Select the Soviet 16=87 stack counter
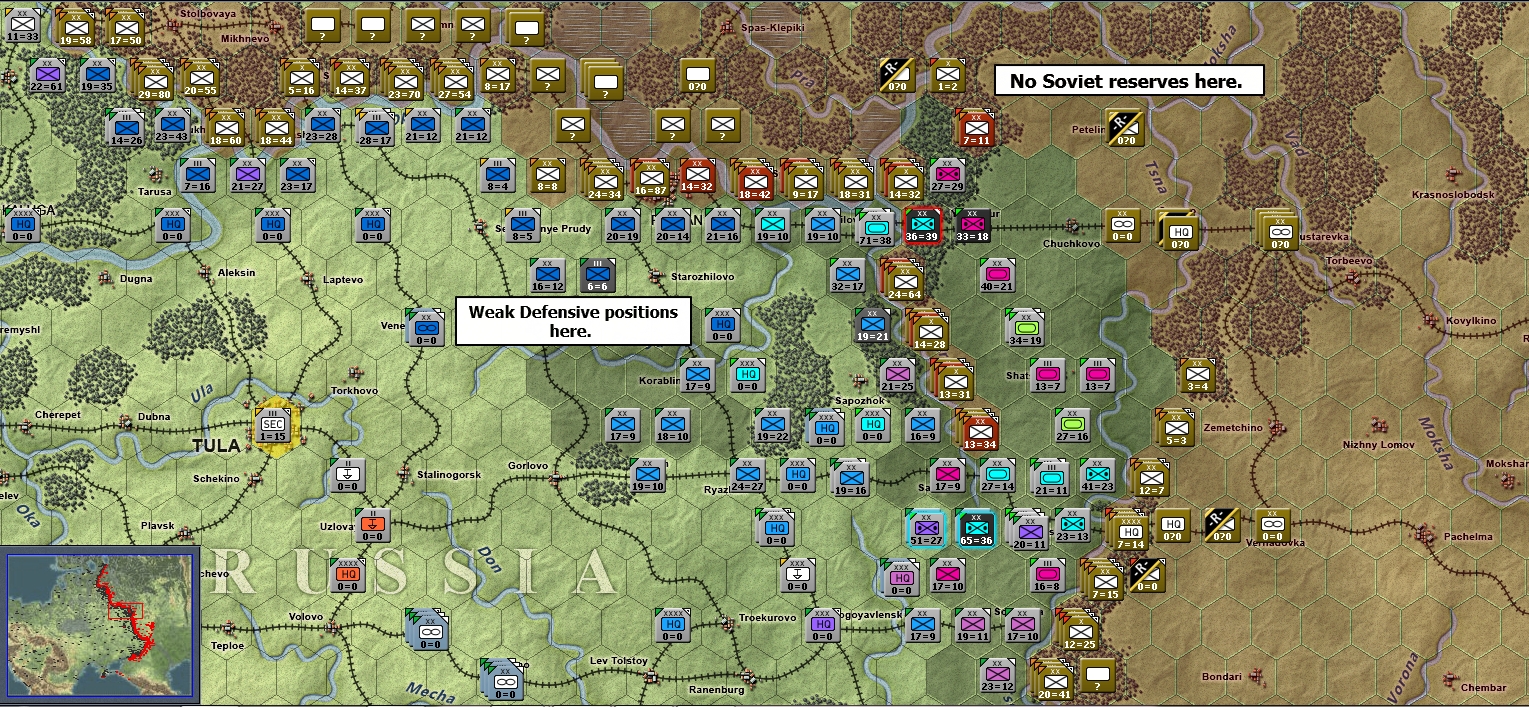Screen dimensions: 1529x707 [651, 178]
